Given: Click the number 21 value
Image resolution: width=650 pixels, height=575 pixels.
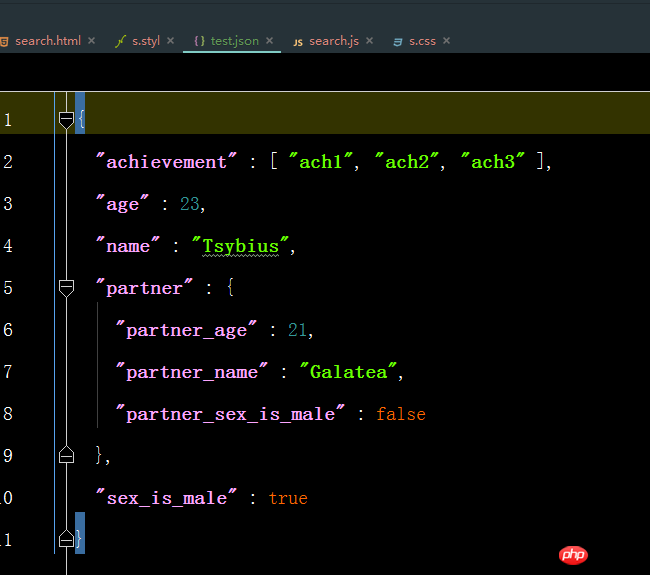Looking at the screenshot, I should tap(297, 330).
